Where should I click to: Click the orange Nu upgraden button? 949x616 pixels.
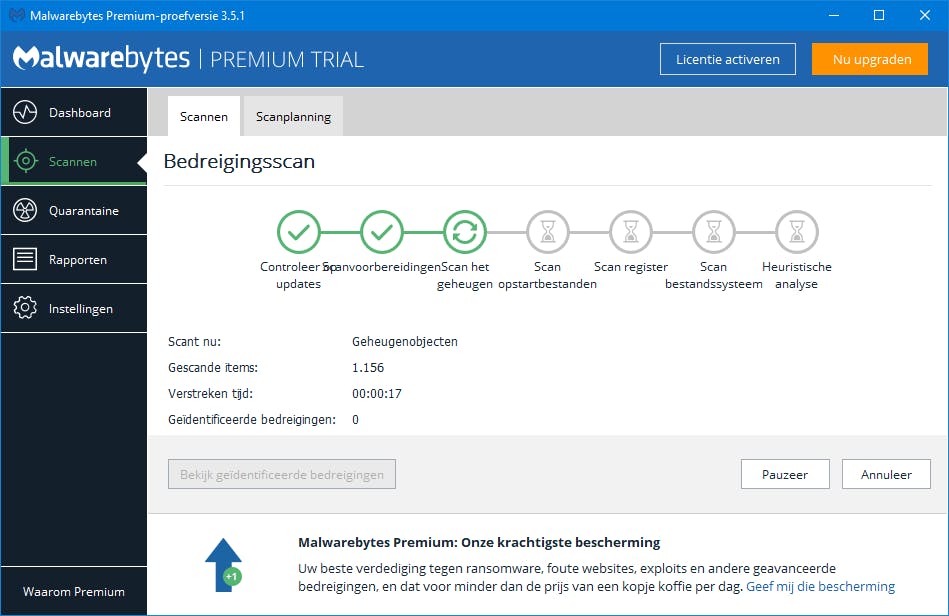pos(870,59)
